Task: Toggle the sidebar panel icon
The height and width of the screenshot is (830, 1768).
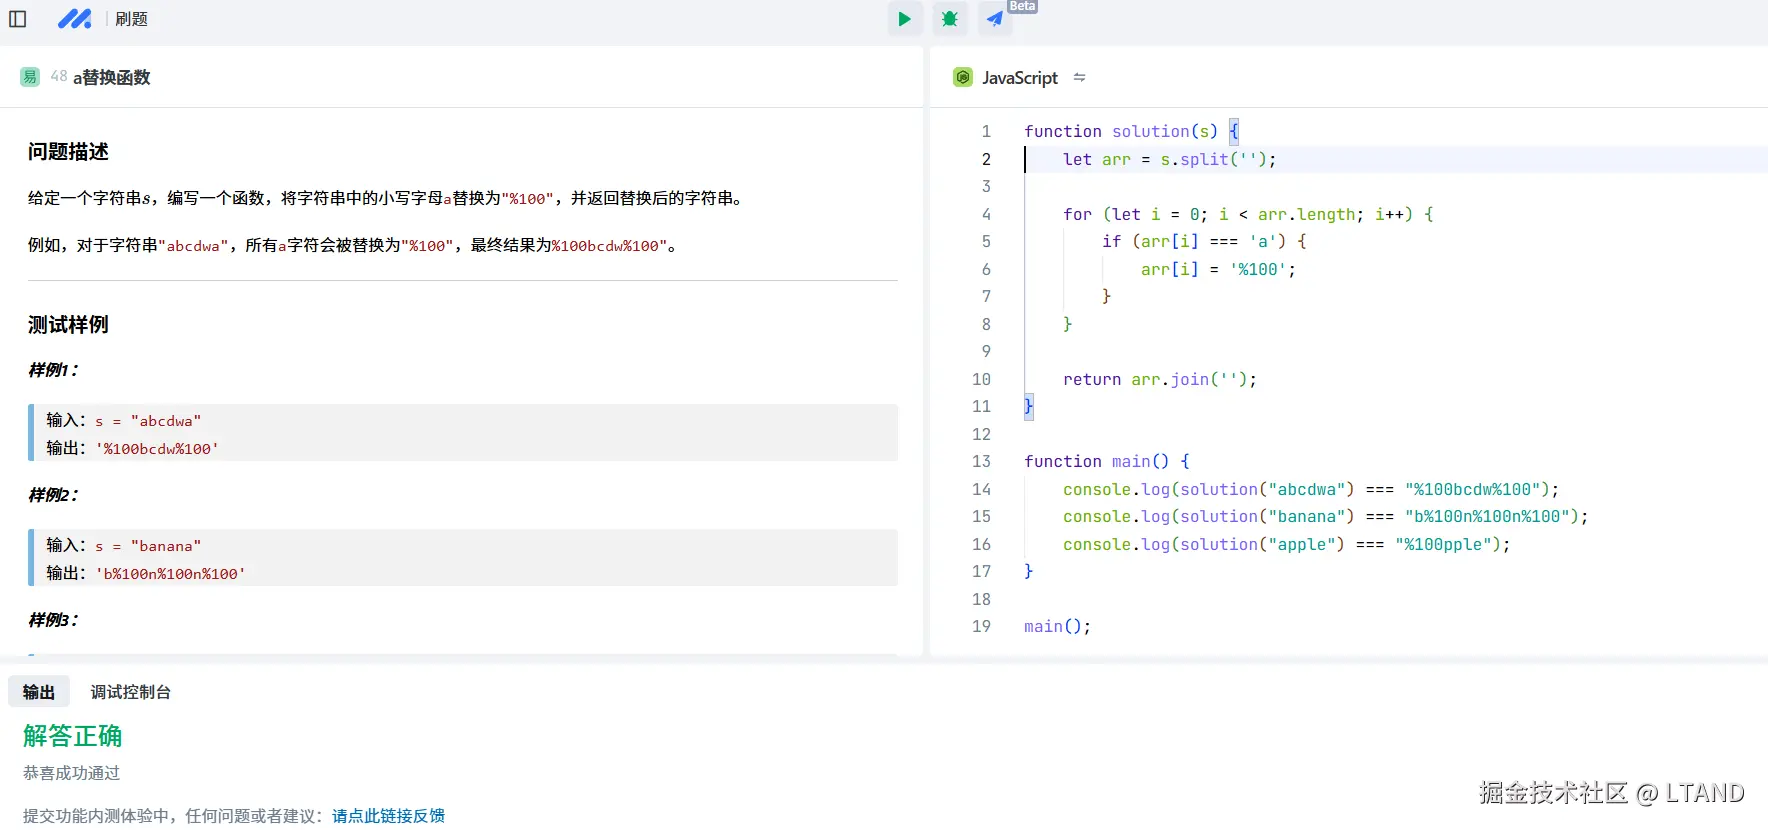Action: (x=18, y=19)
